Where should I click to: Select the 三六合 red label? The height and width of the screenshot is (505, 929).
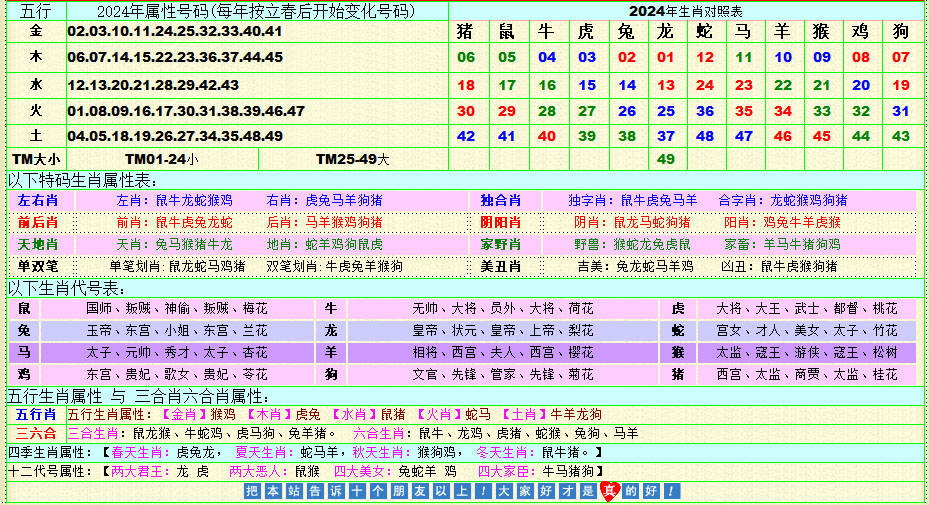tap(35, 433)
